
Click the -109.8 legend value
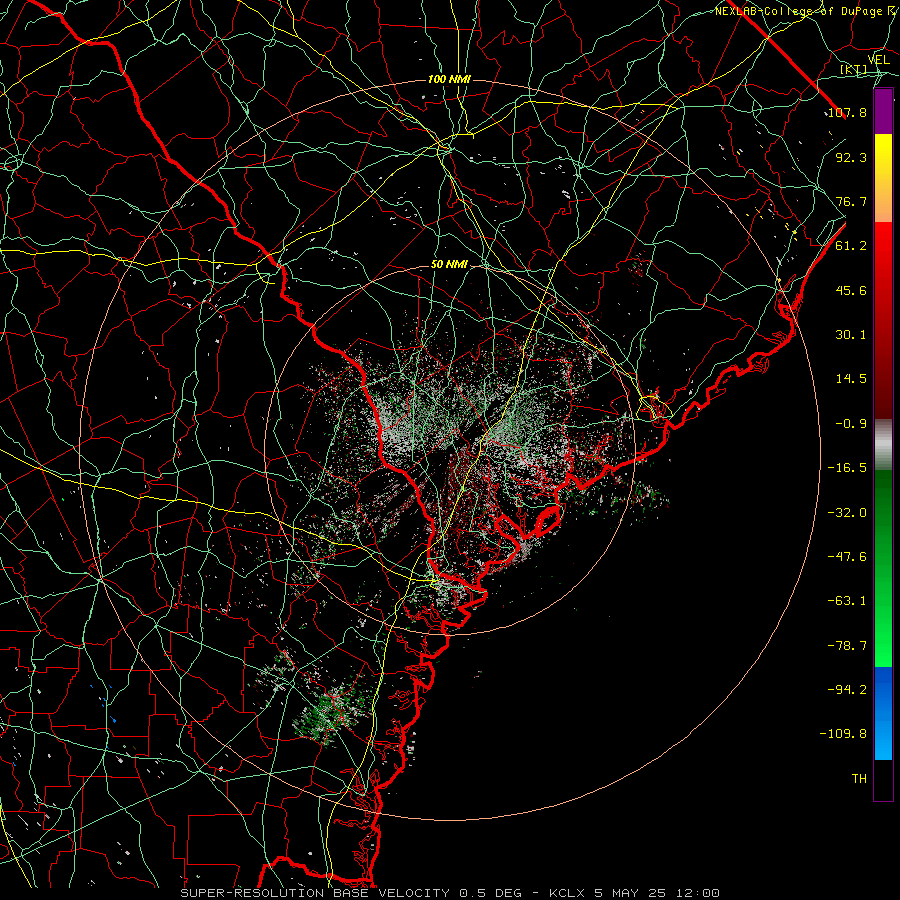click(x=843, y=734)
